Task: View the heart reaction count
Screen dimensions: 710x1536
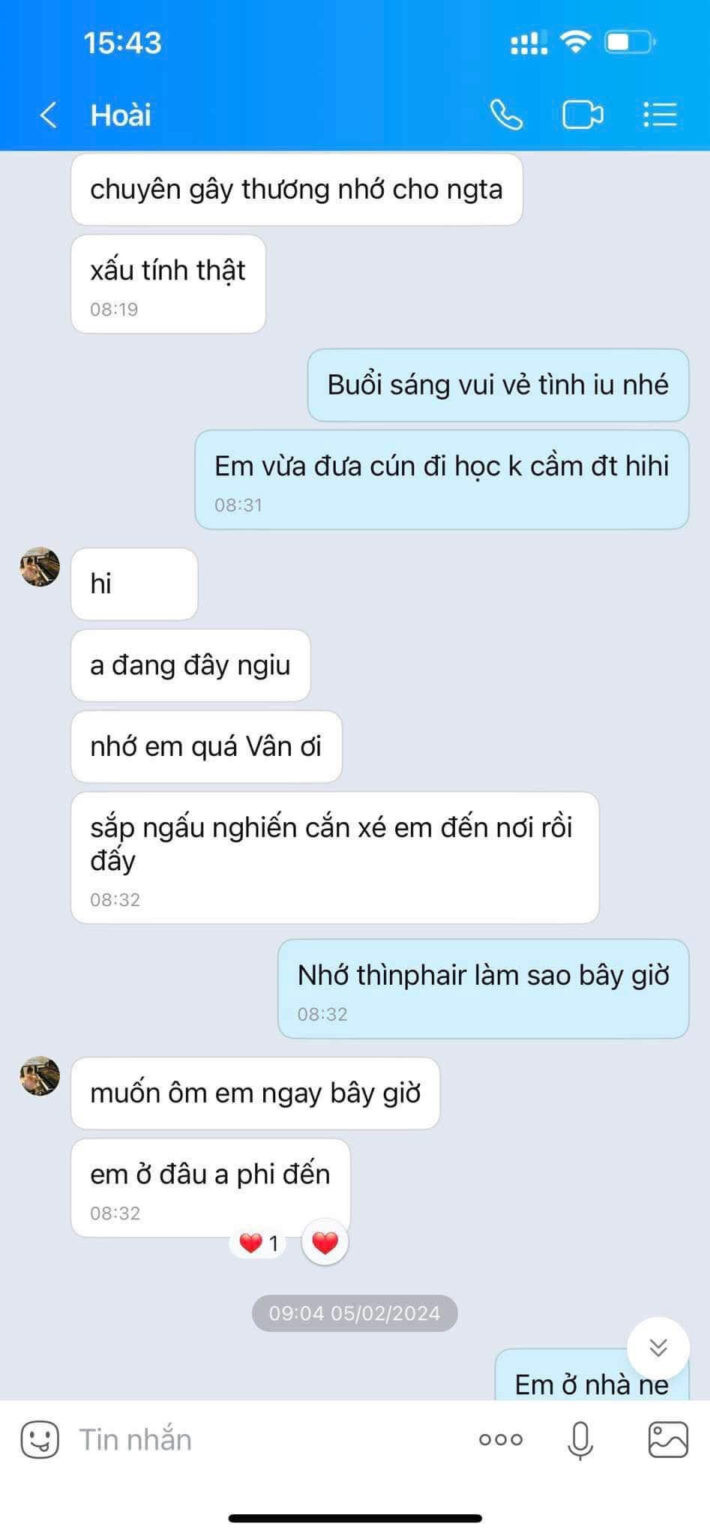Action: (259, 1244)
